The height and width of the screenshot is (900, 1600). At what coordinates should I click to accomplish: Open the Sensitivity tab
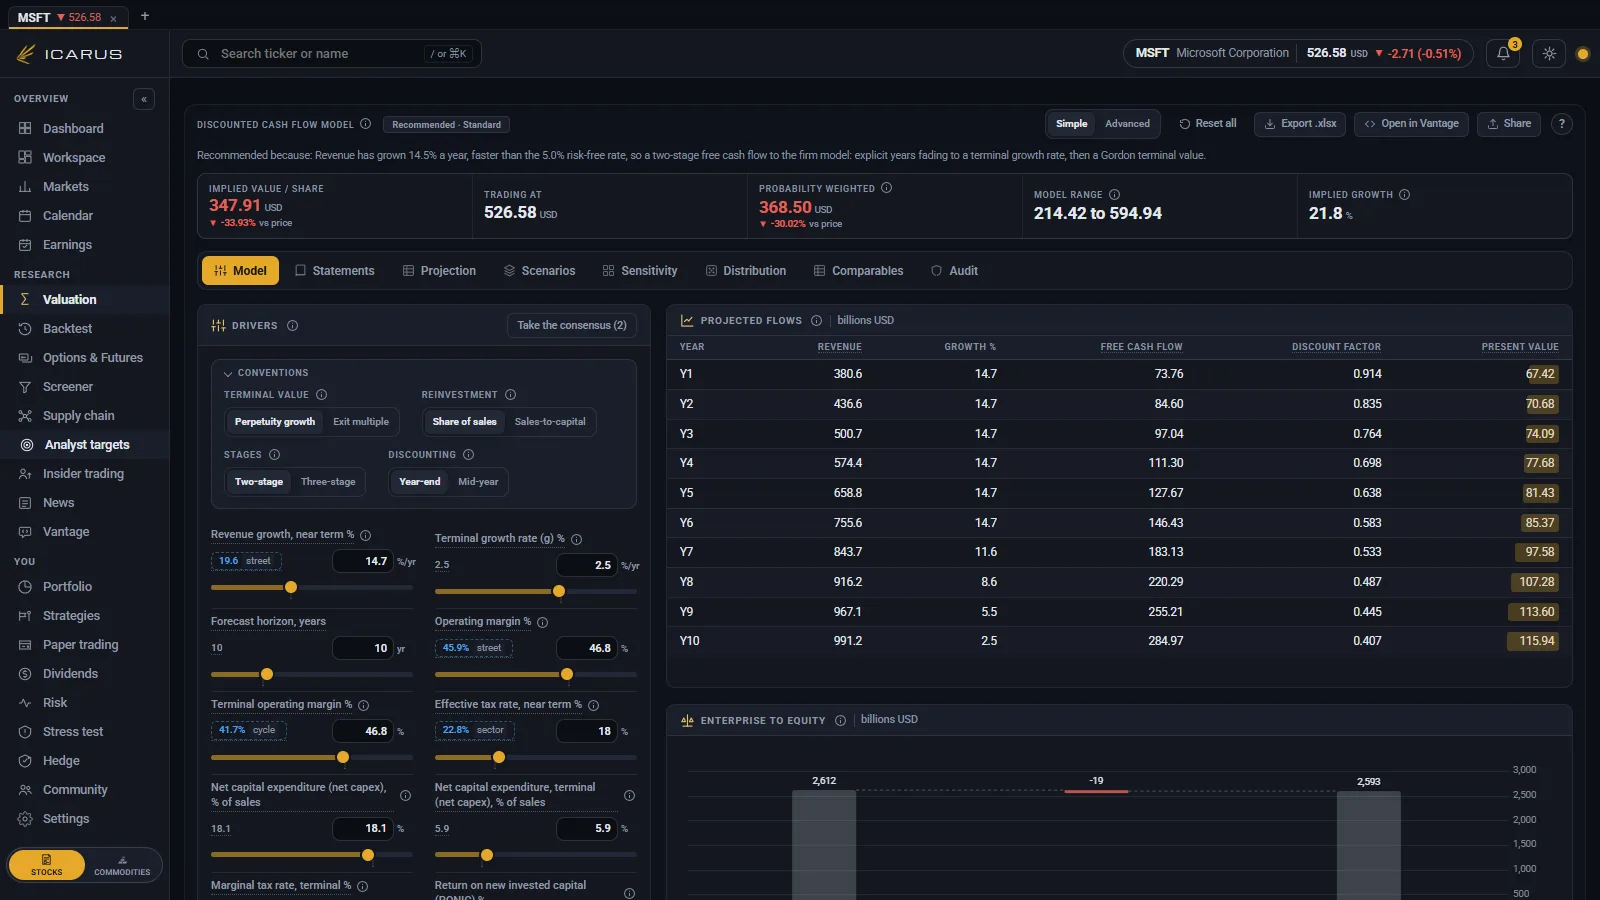[x=640, y=271]
